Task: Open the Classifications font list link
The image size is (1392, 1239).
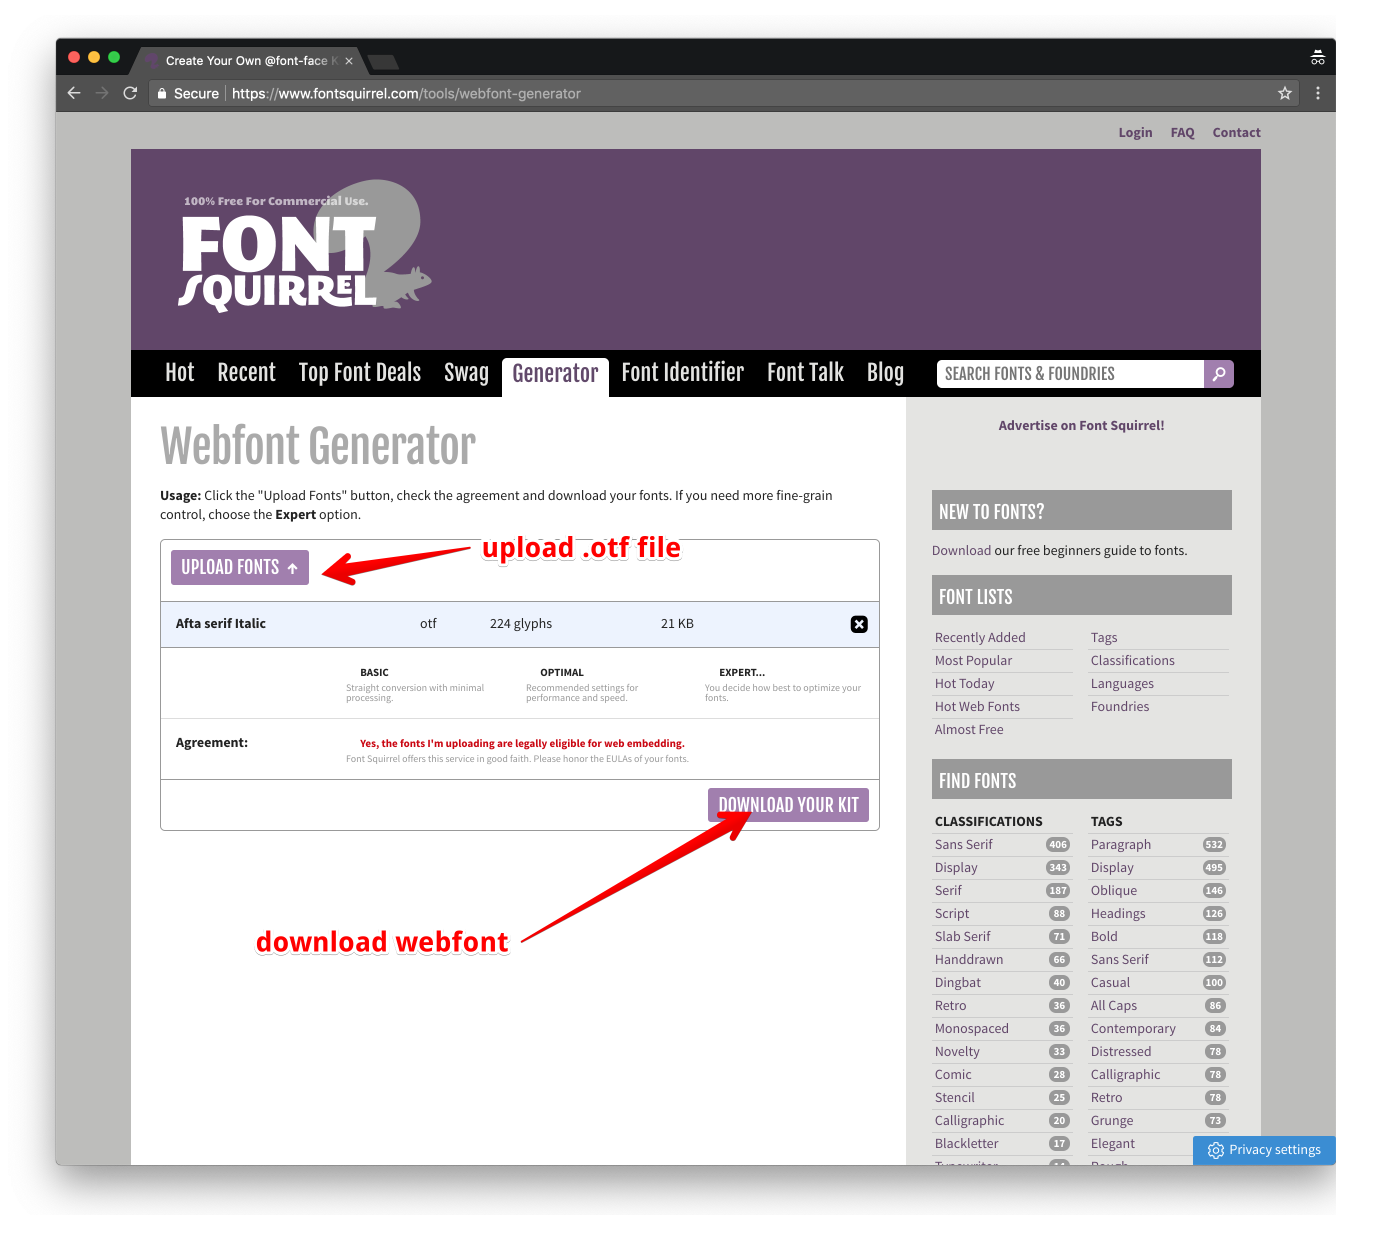Action: (x=1132, y=661)
